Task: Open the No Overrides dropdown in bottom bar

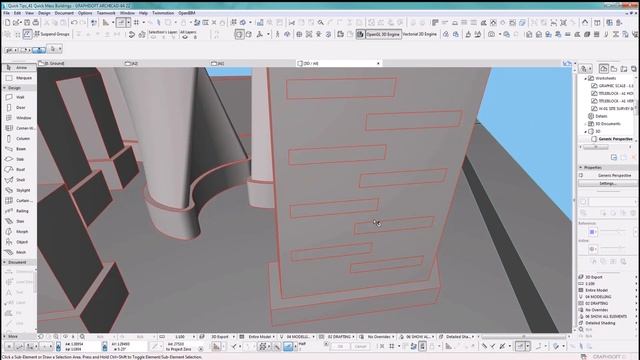Action: point(378,337)
